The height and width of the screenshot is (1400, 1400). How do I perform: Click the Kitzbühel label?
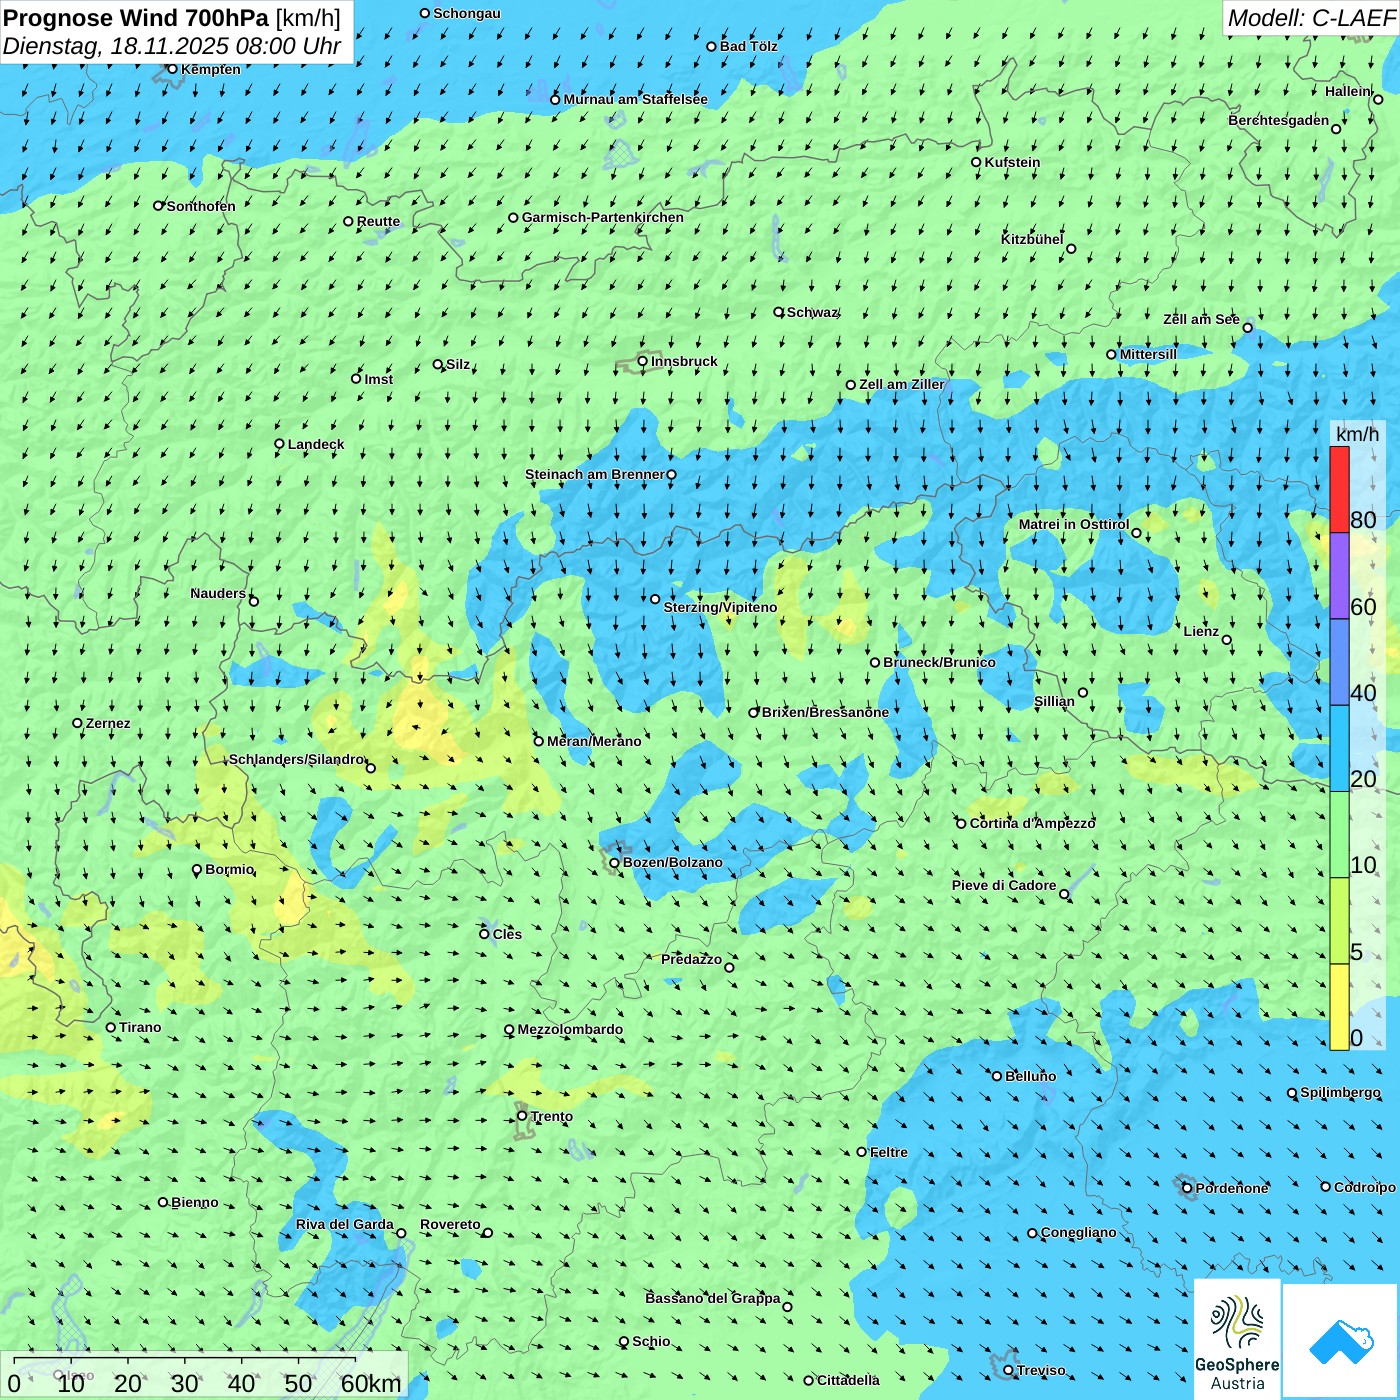1032,239
